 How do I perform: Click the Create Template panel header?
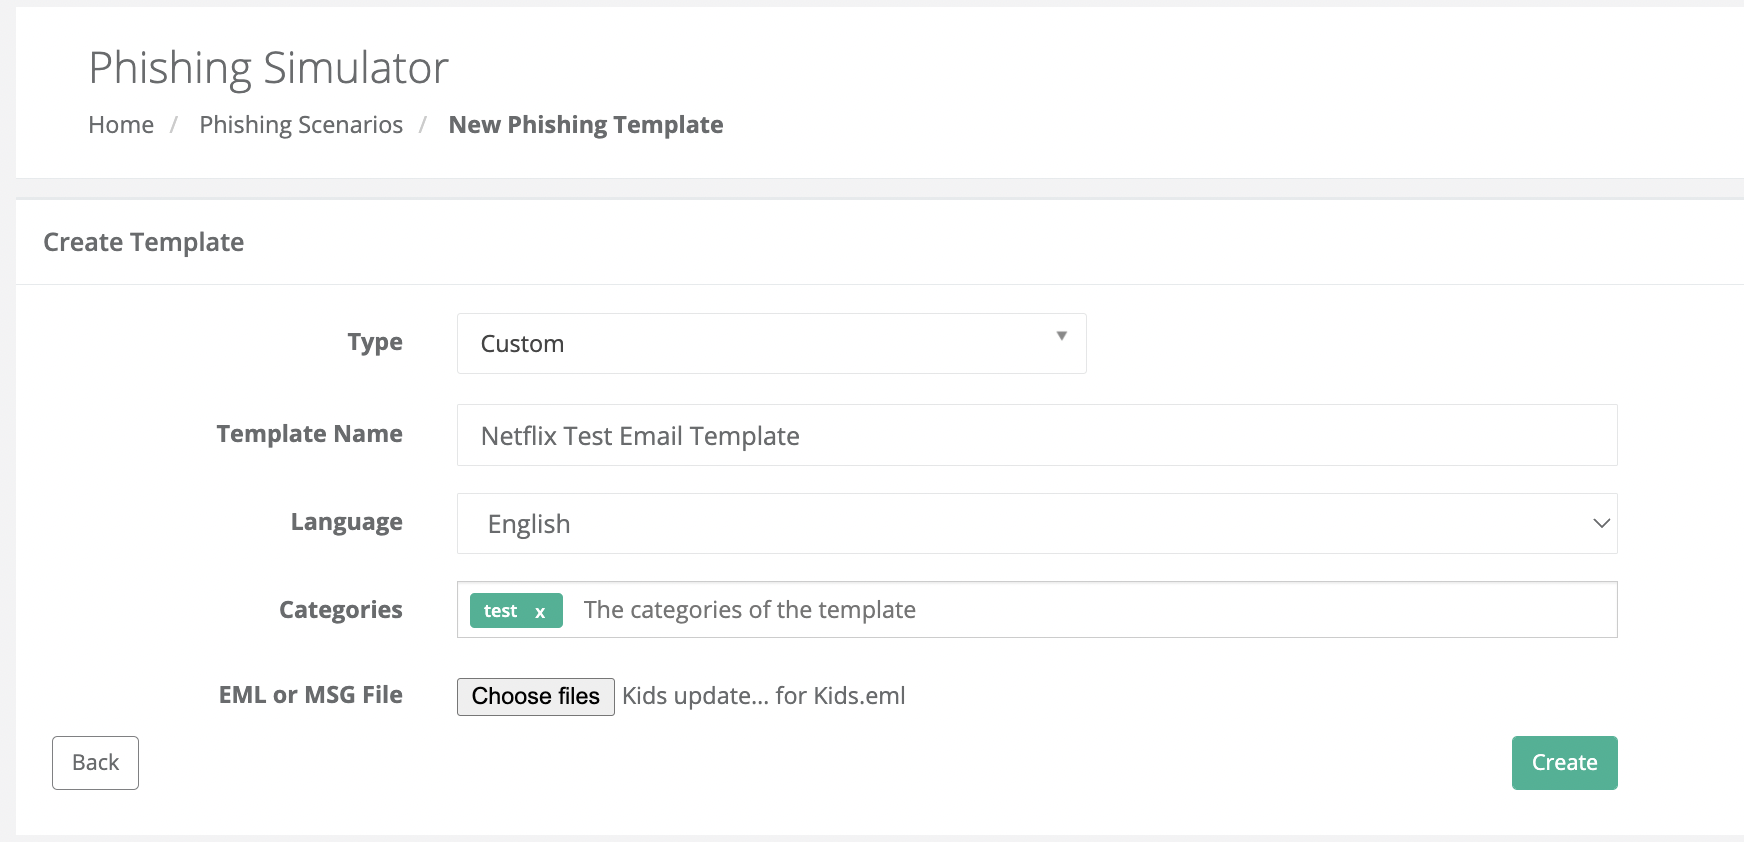coord(143,242)
